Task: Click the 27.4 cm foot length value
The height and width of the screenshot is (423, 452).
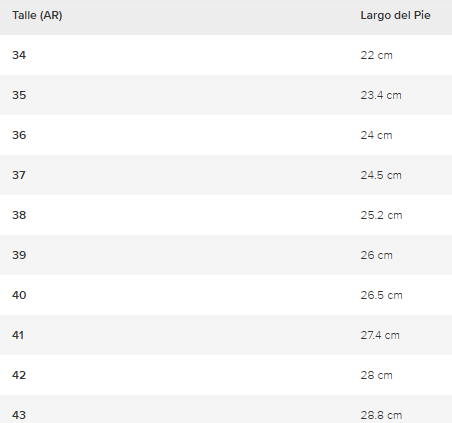Action: click(x=380, y=335)
